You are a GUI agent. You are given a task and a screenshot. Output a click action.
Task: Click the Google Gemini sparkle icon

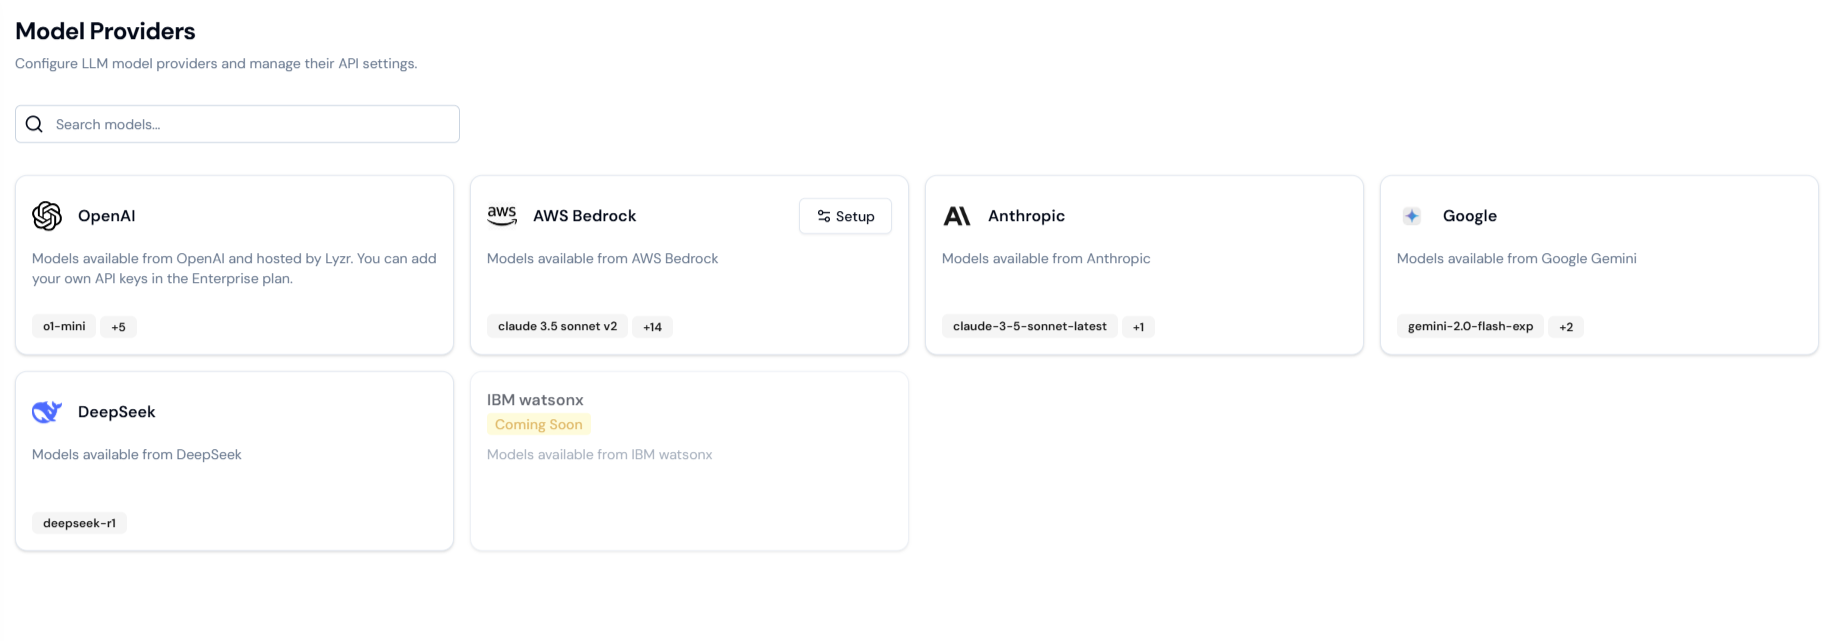pos(1412,216)
